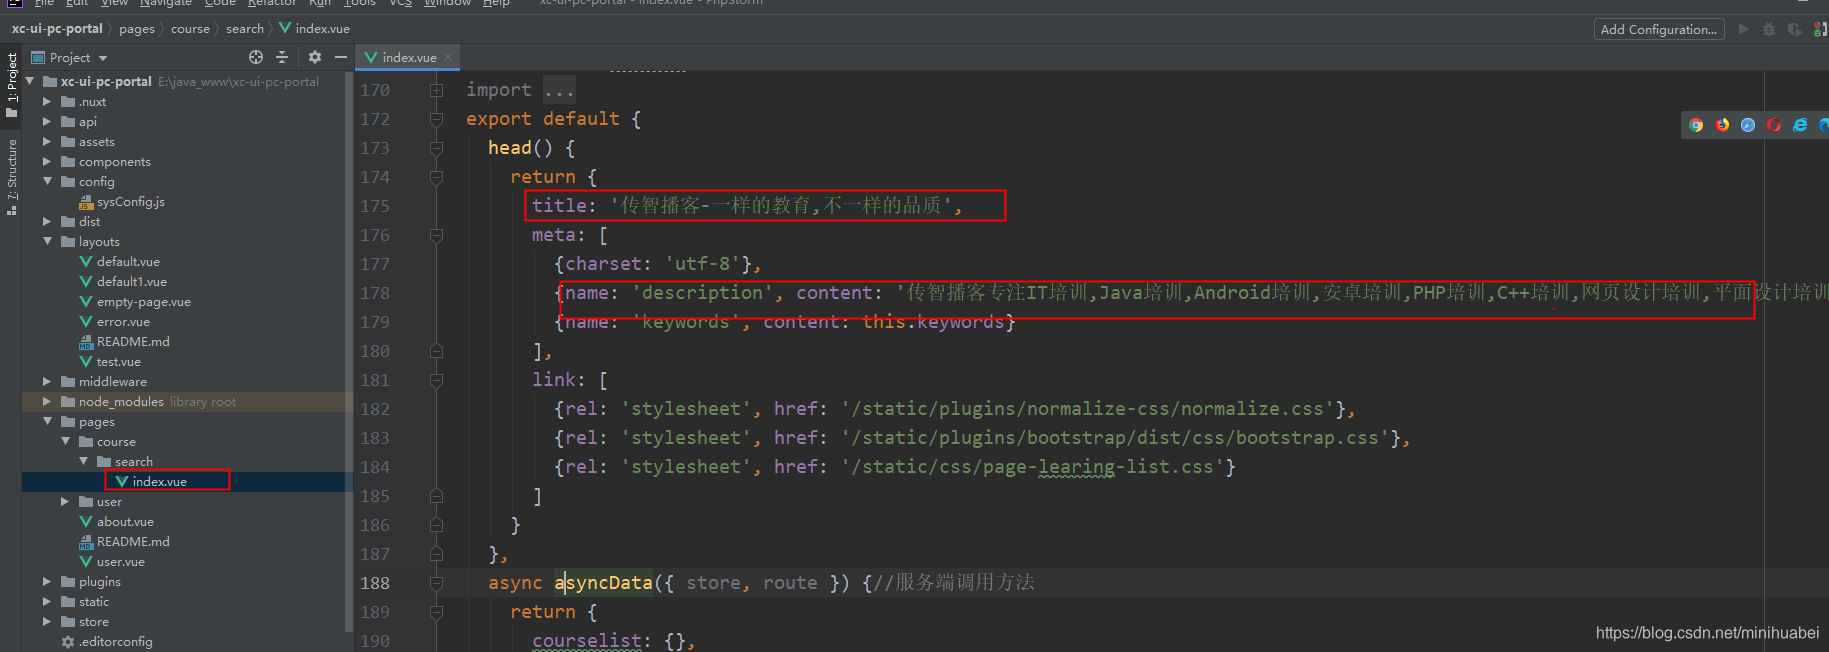Click the locate current file icon in Project panel

[x=256, y=57]
